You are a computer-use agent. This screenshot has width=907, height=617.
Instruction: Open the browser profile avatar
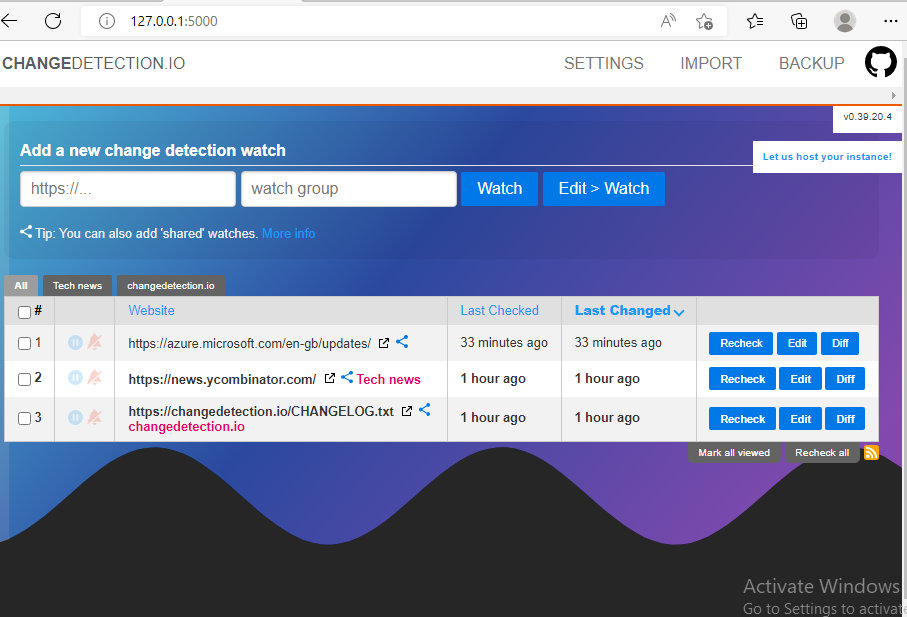(x=845, y=21)
